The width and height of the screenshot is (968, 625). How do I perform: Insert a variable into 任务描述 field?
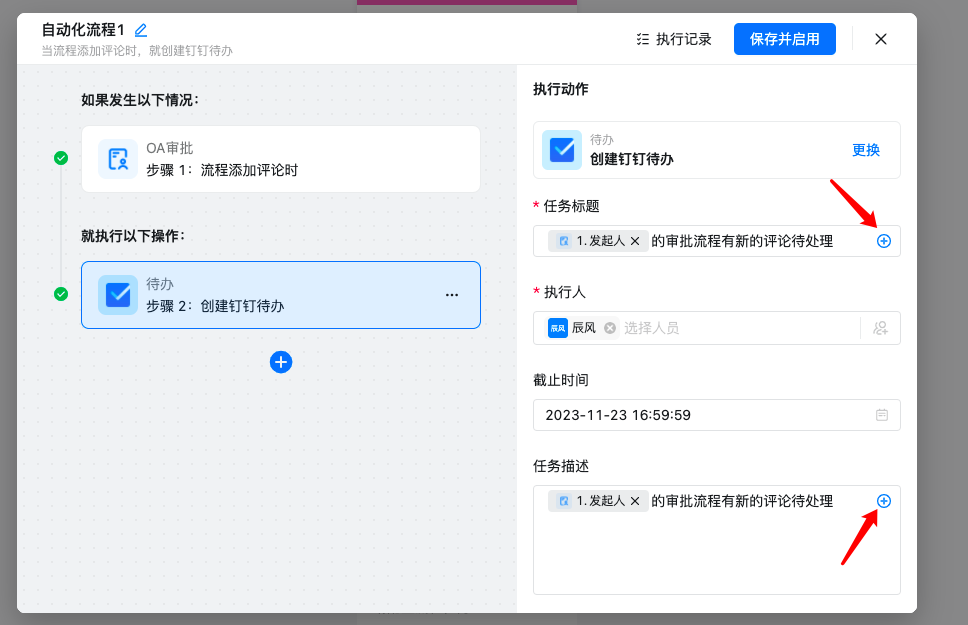click(x=884, y=501)
